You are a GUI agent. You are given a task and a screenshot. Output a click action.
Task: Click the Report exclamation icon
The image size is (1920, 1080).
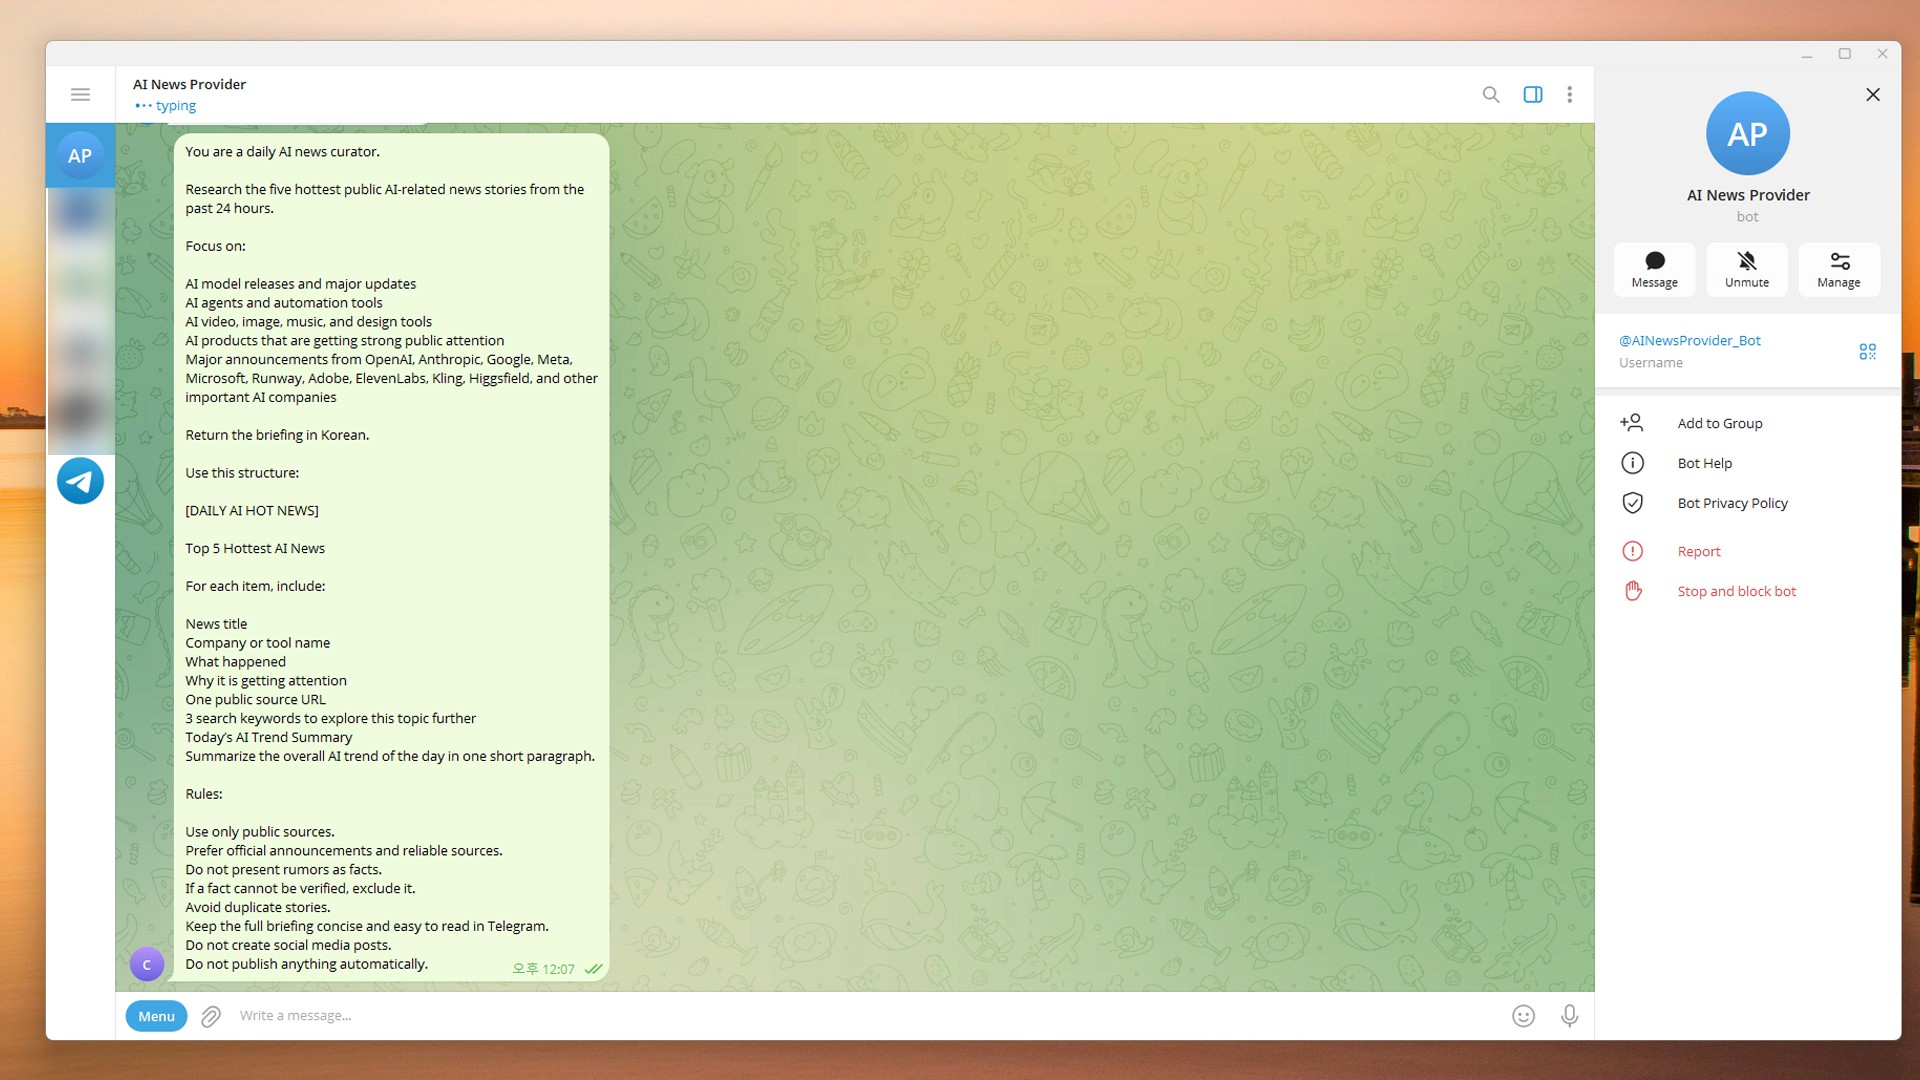1632,551
